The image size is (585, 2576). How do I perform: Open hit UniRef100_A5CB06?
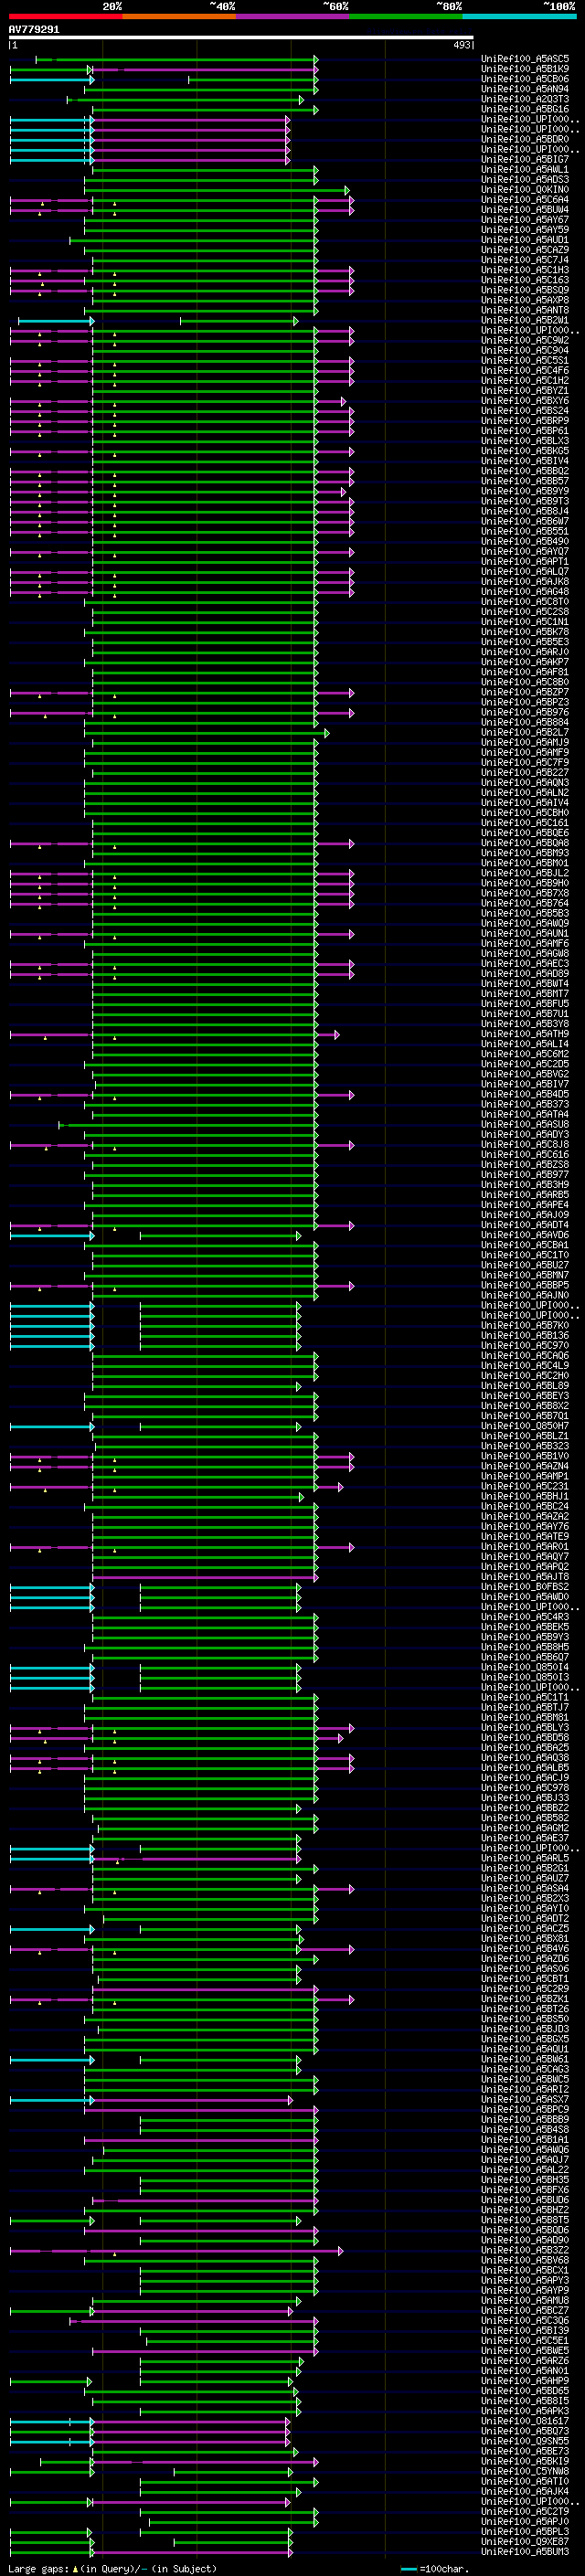click(x=525, y=79)
